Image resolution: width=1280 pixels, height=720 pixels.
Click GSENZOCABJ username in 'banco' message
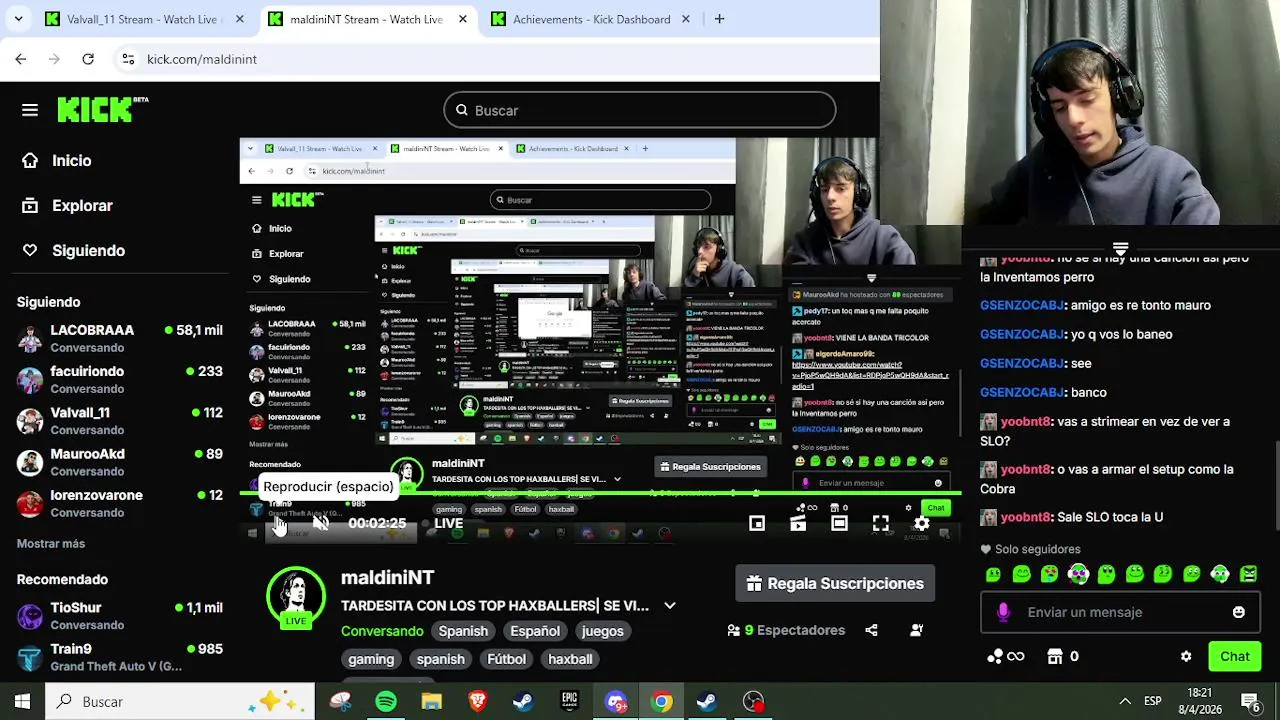coord(1022,392)
